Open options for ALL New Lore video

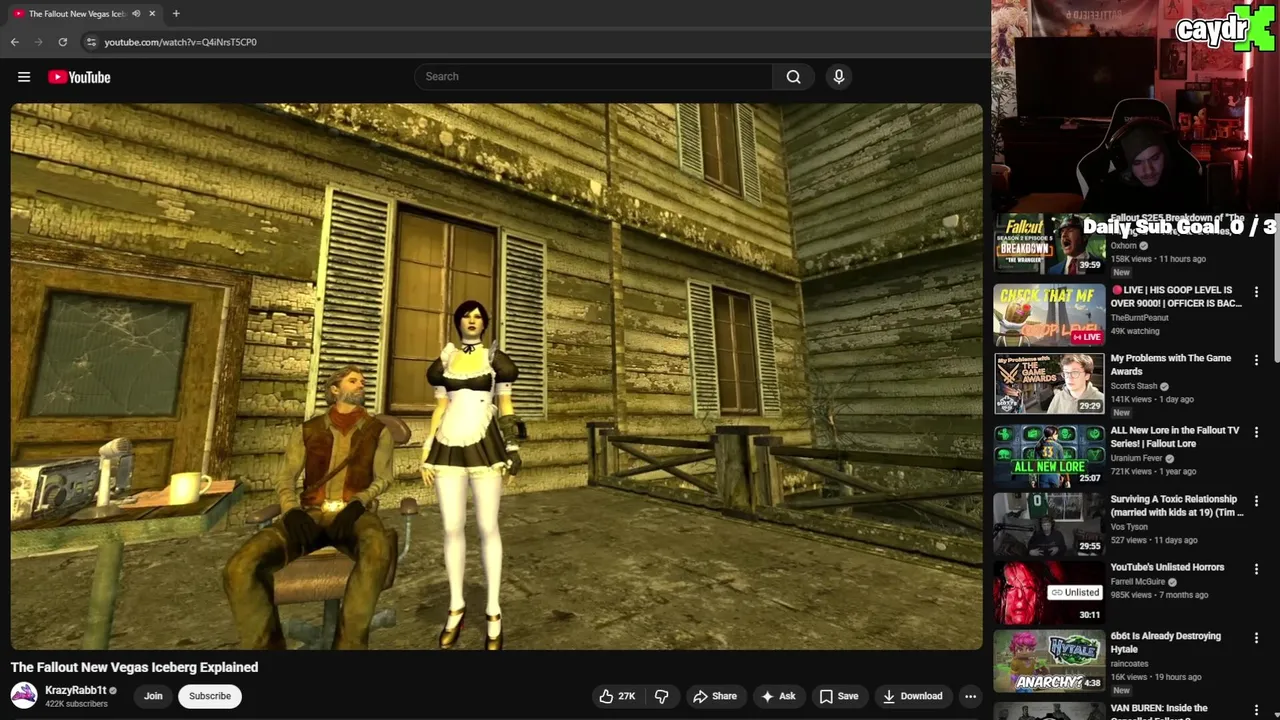pyautogui.click(x=1257, y=432)
